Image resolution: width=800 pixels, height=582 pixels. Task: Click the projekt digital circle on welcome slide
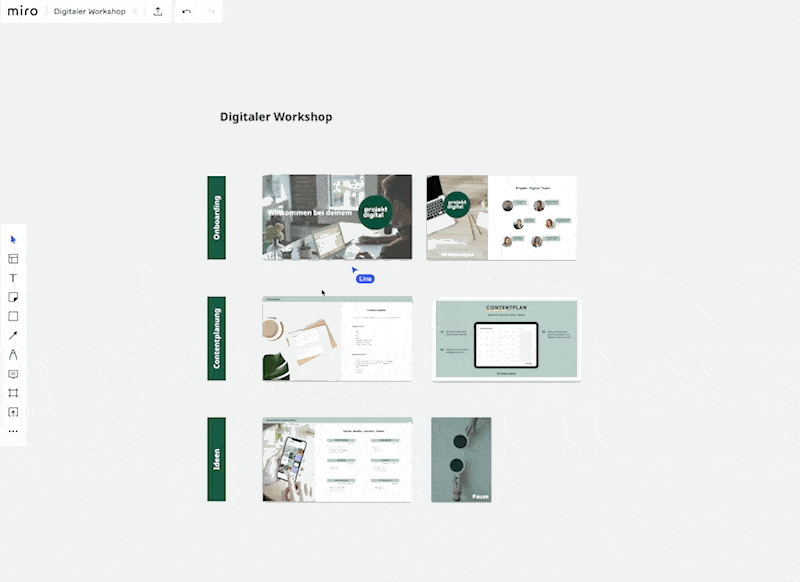point(376,212)
